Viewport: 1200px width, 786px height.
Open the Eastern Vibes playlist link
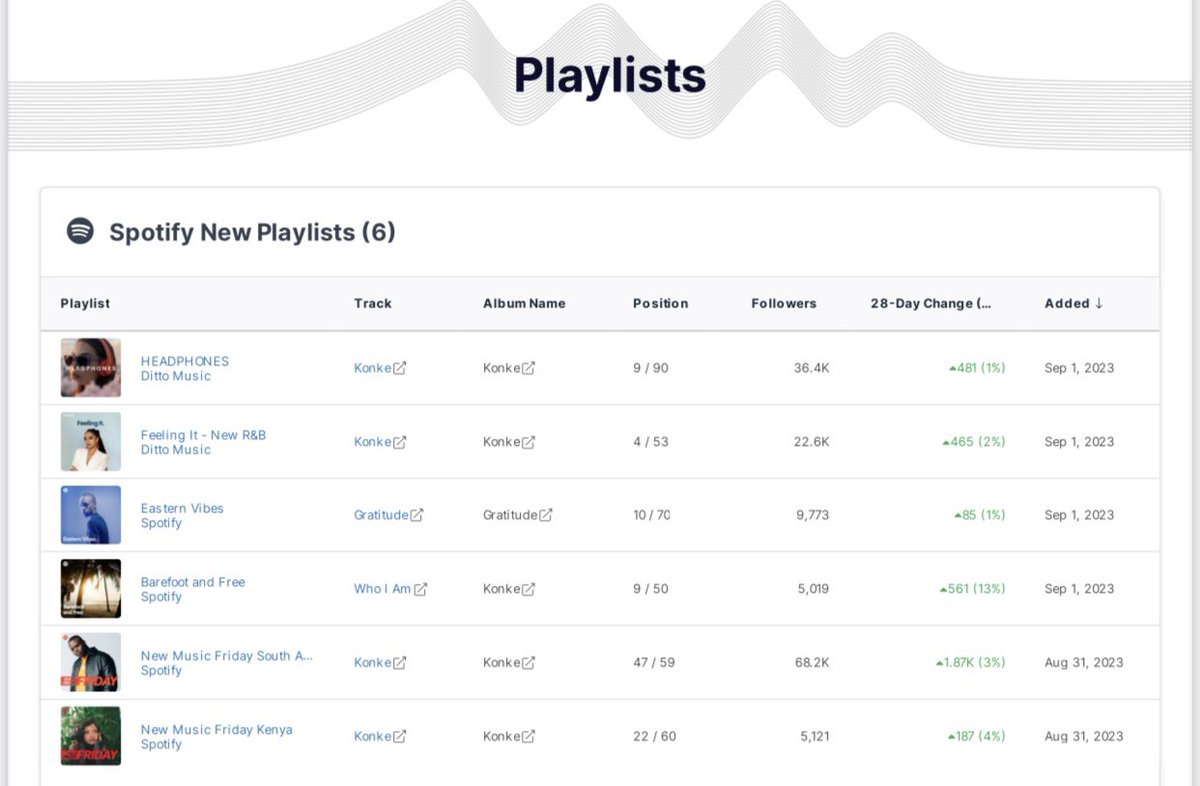click(181, 508)
